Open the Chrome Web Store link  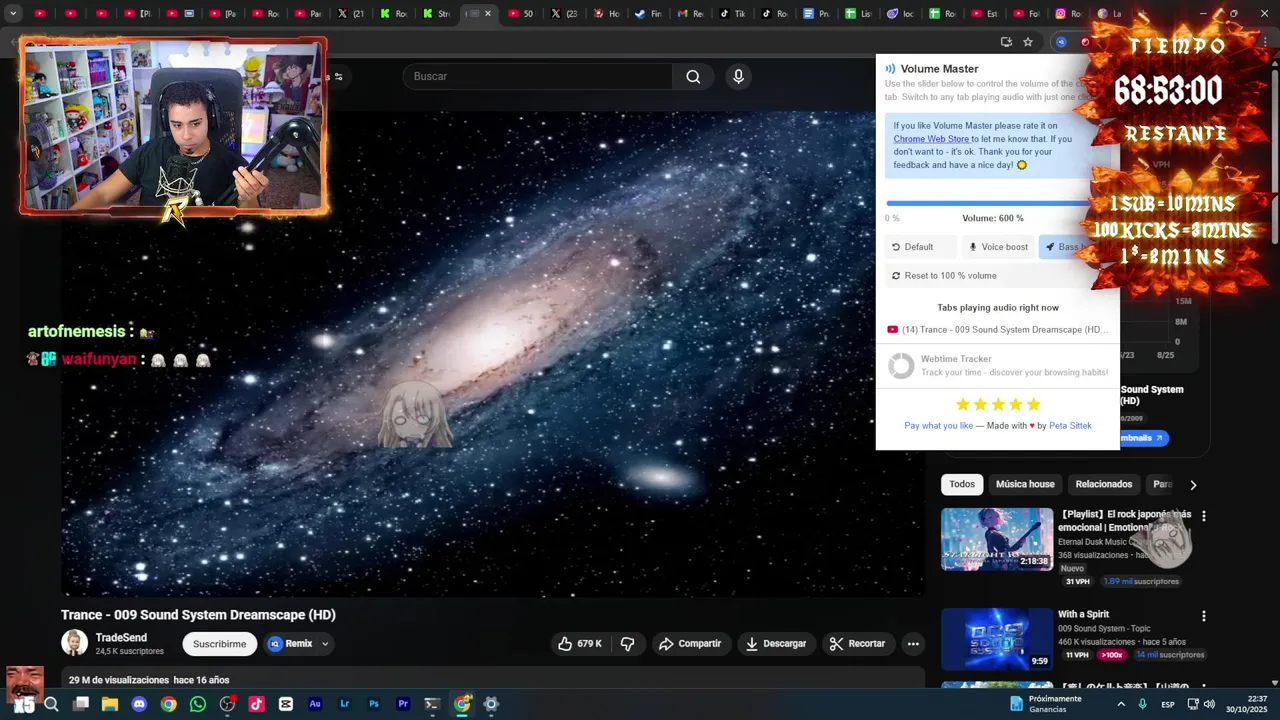931,139
